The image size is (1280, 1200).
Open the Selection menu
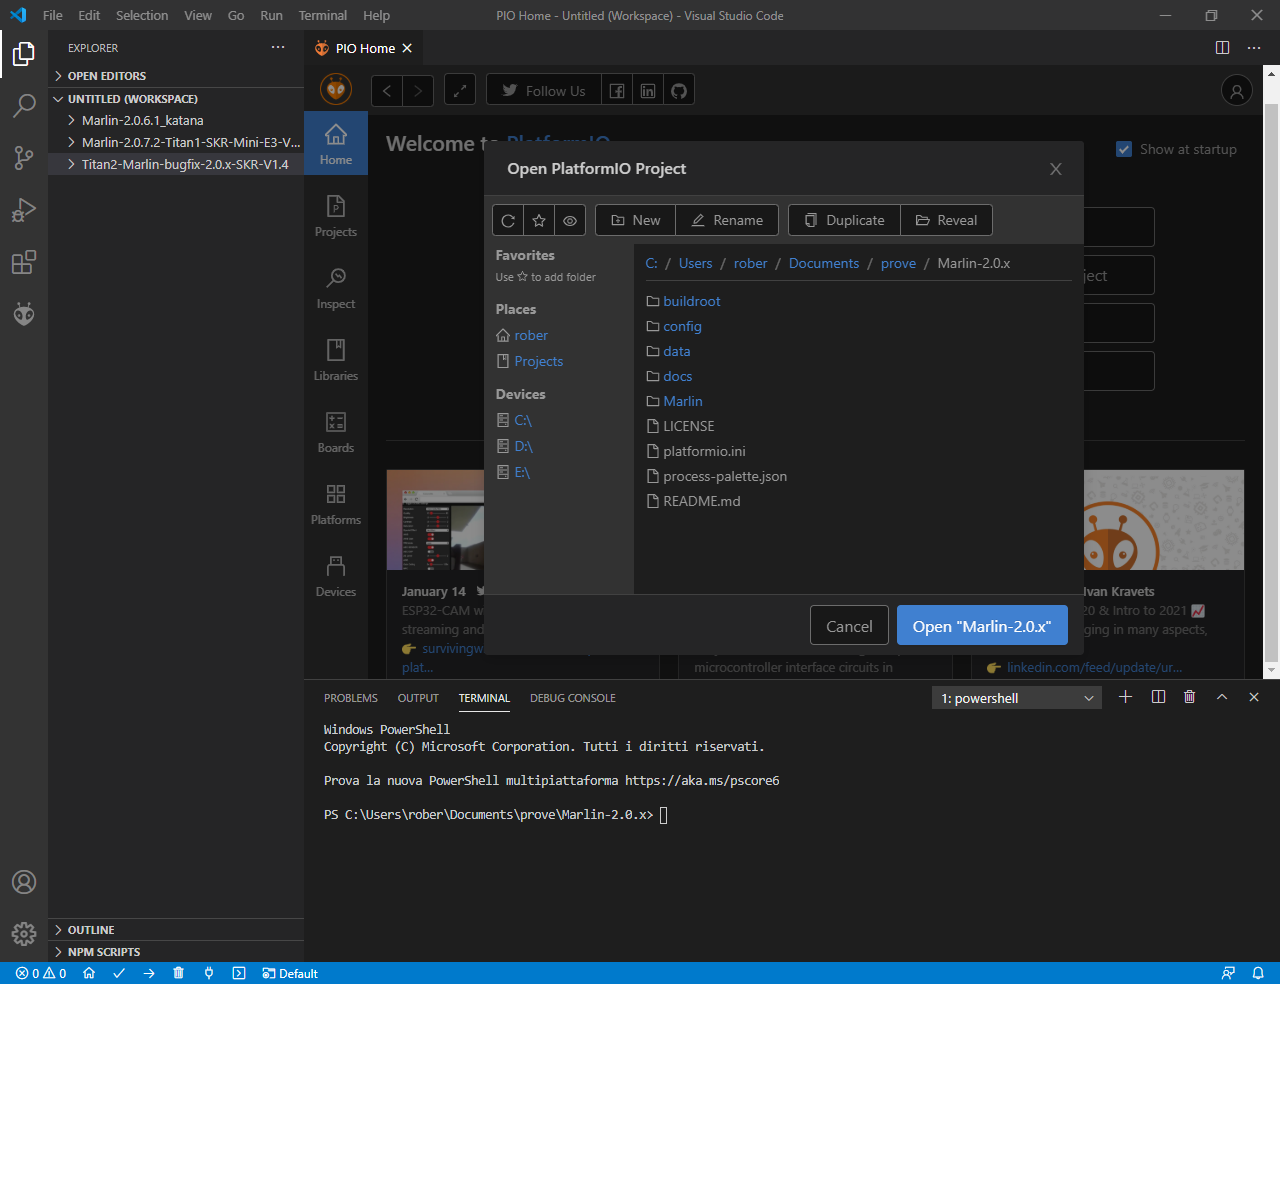pos(142,15)
